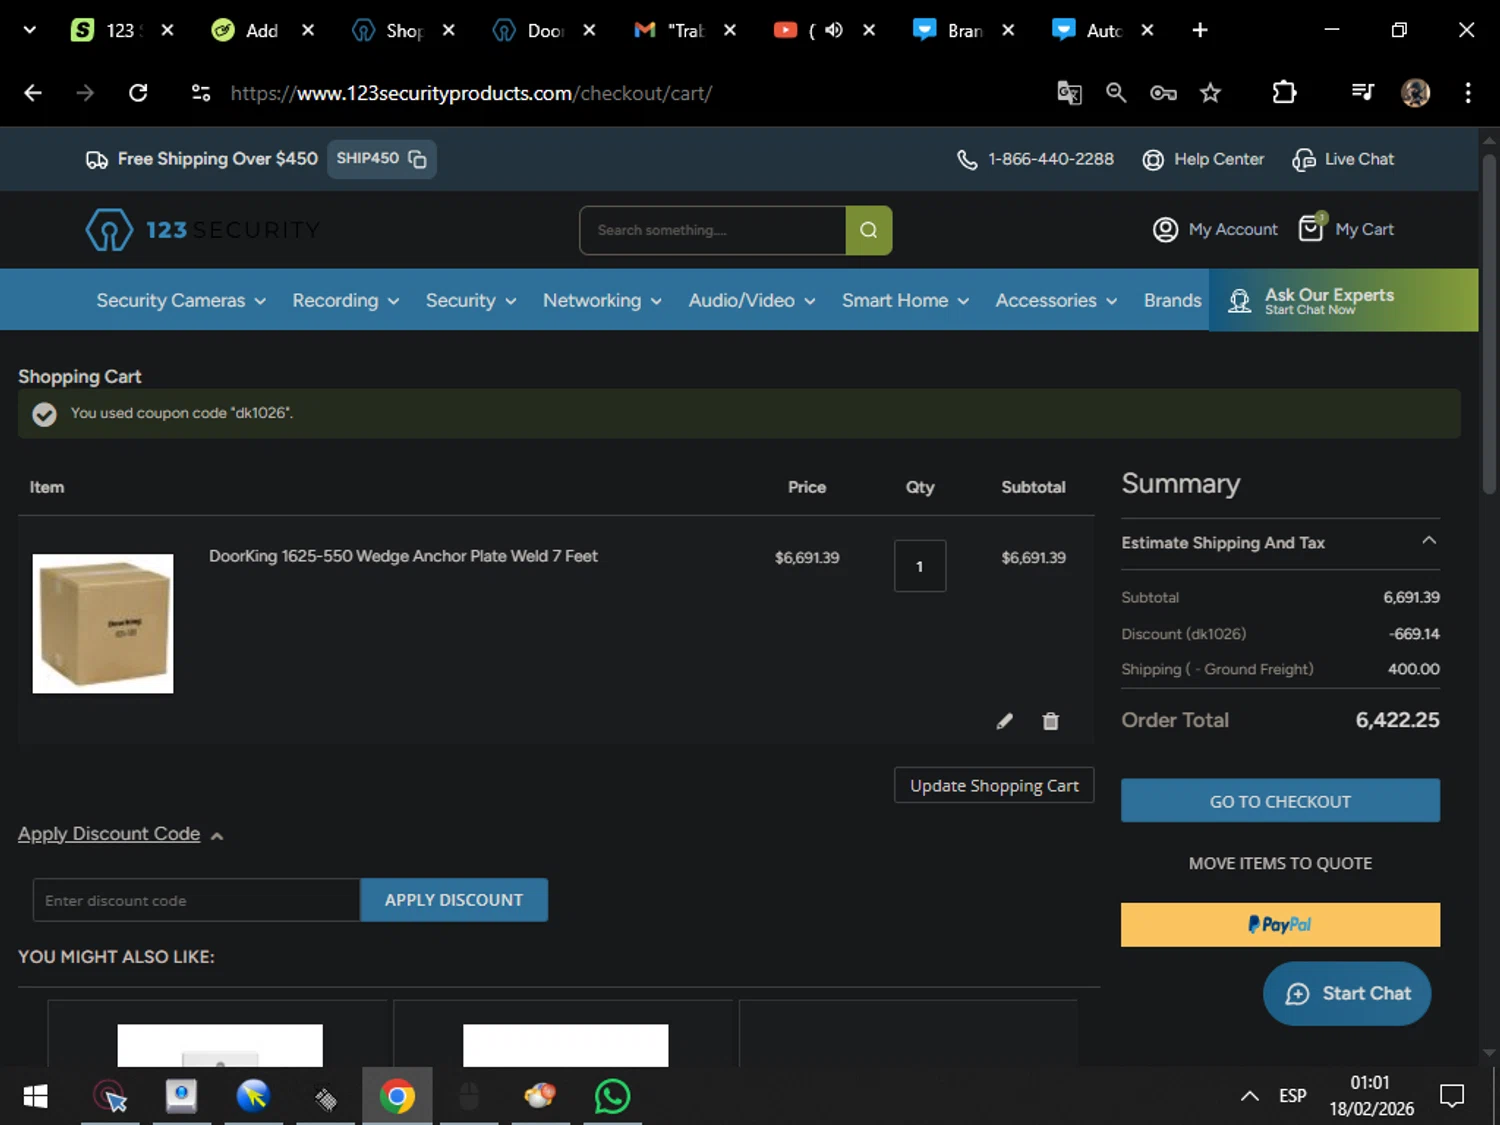Click the Update Shopping Cart button
Screen dimensions: 1500x1125
[x=994, y=785]
